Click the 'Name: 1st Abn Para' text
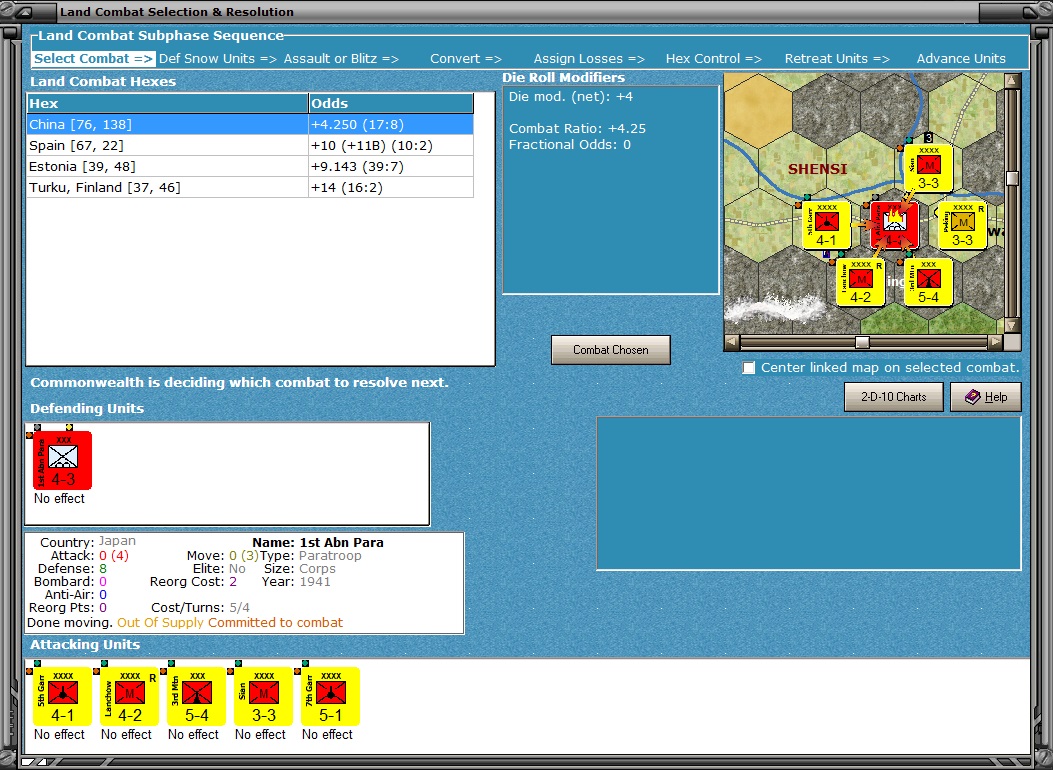Image resolution: width=1053 pixels, height=770 pixels. pyautogui.click(x=318, y=542)
